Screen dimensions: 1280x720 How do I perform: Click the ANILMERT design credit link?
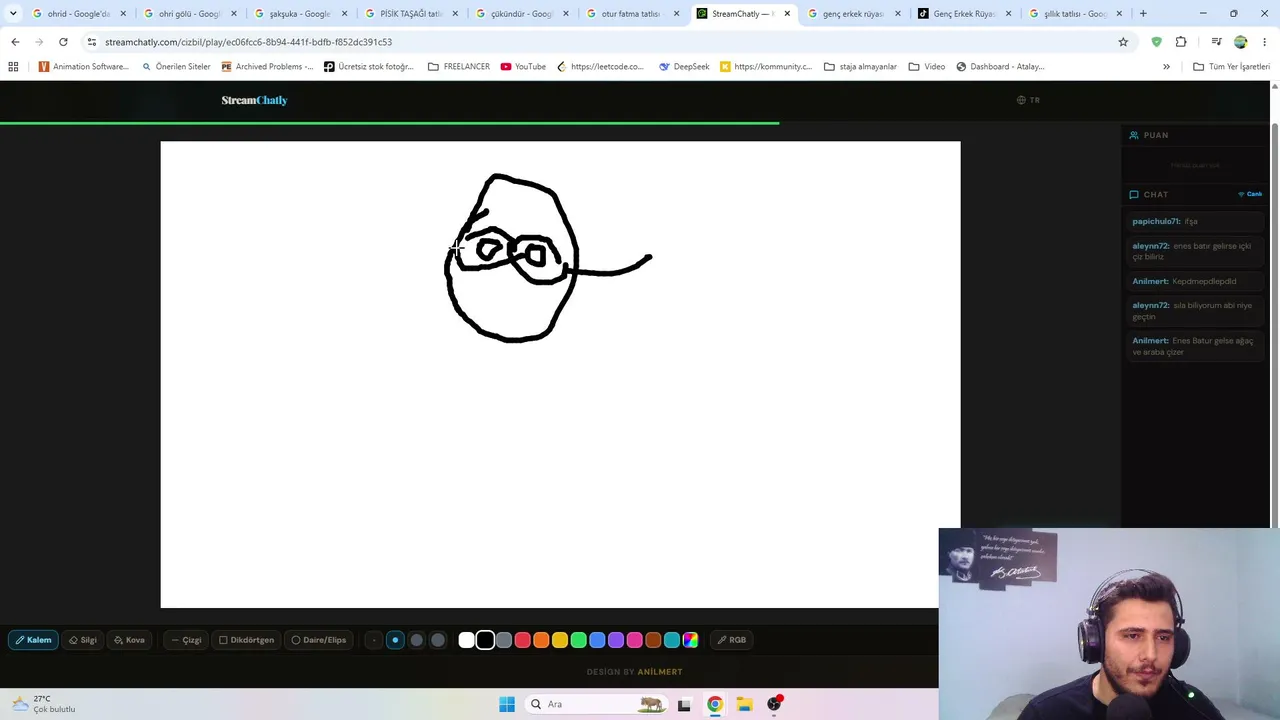pyautogui.click(x=660, y=672)
